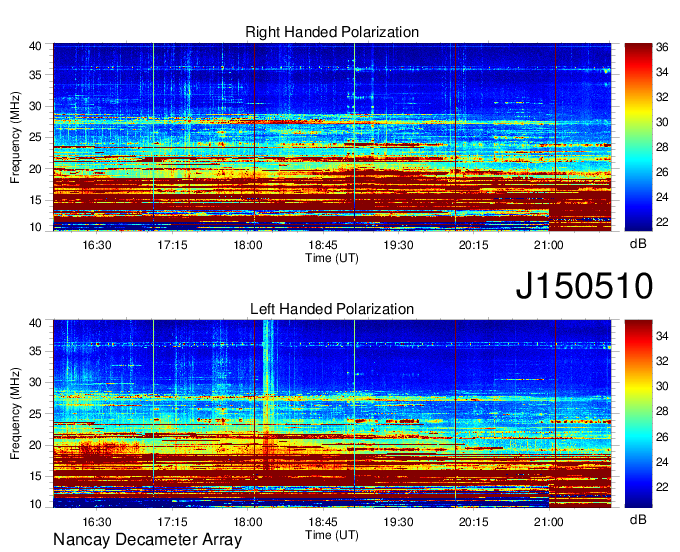Click the Nancay Decameter Array caption

click(147, 540)
